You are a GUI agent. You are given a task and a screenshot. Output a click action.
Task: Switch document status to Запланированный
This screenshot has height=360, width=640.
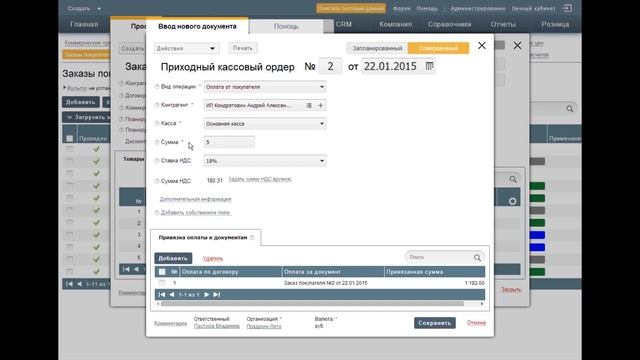(x=377, y=48)
